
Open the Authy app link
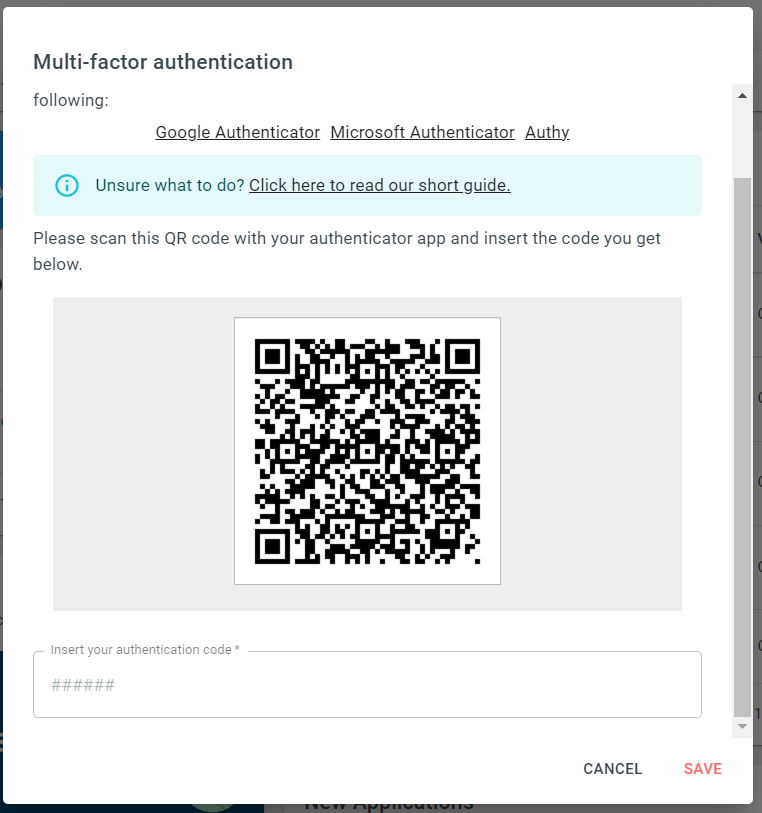[x=547, y=132]
